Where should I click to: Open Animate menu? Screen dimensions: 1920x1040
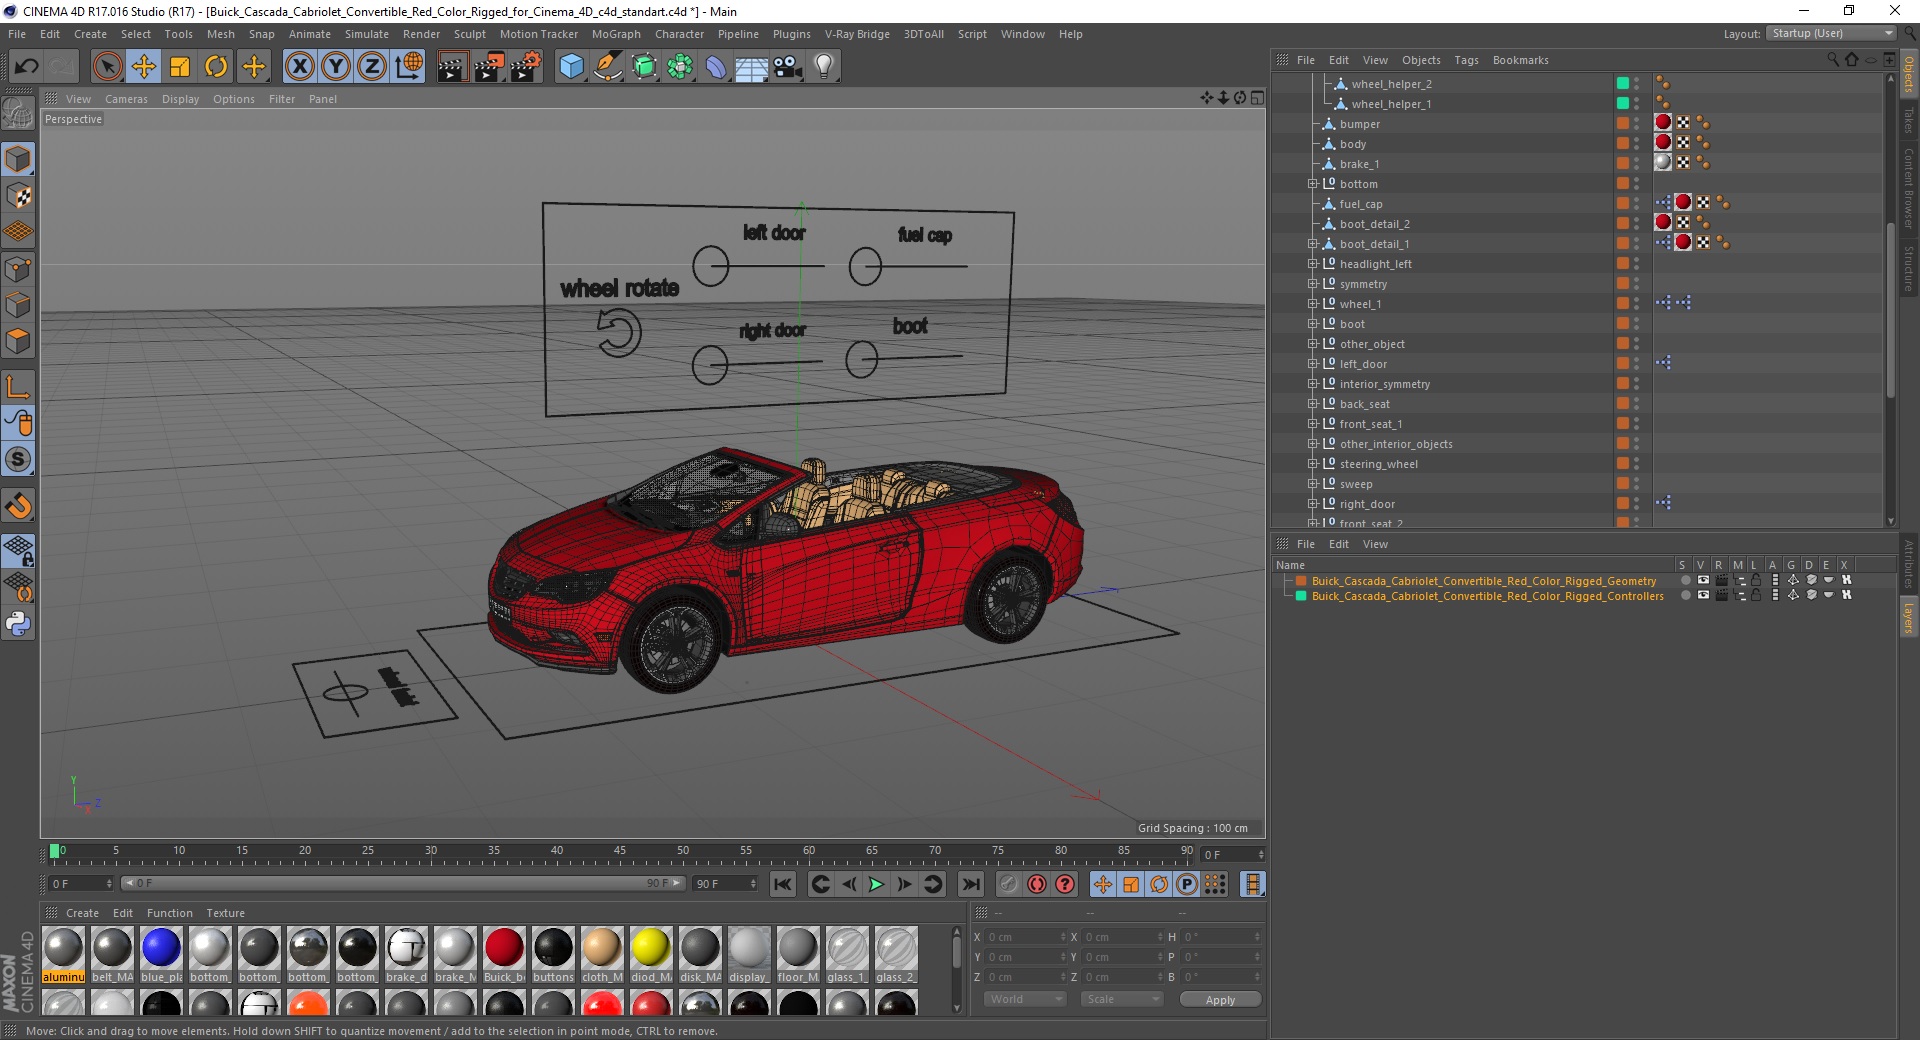tap(310, 34)
